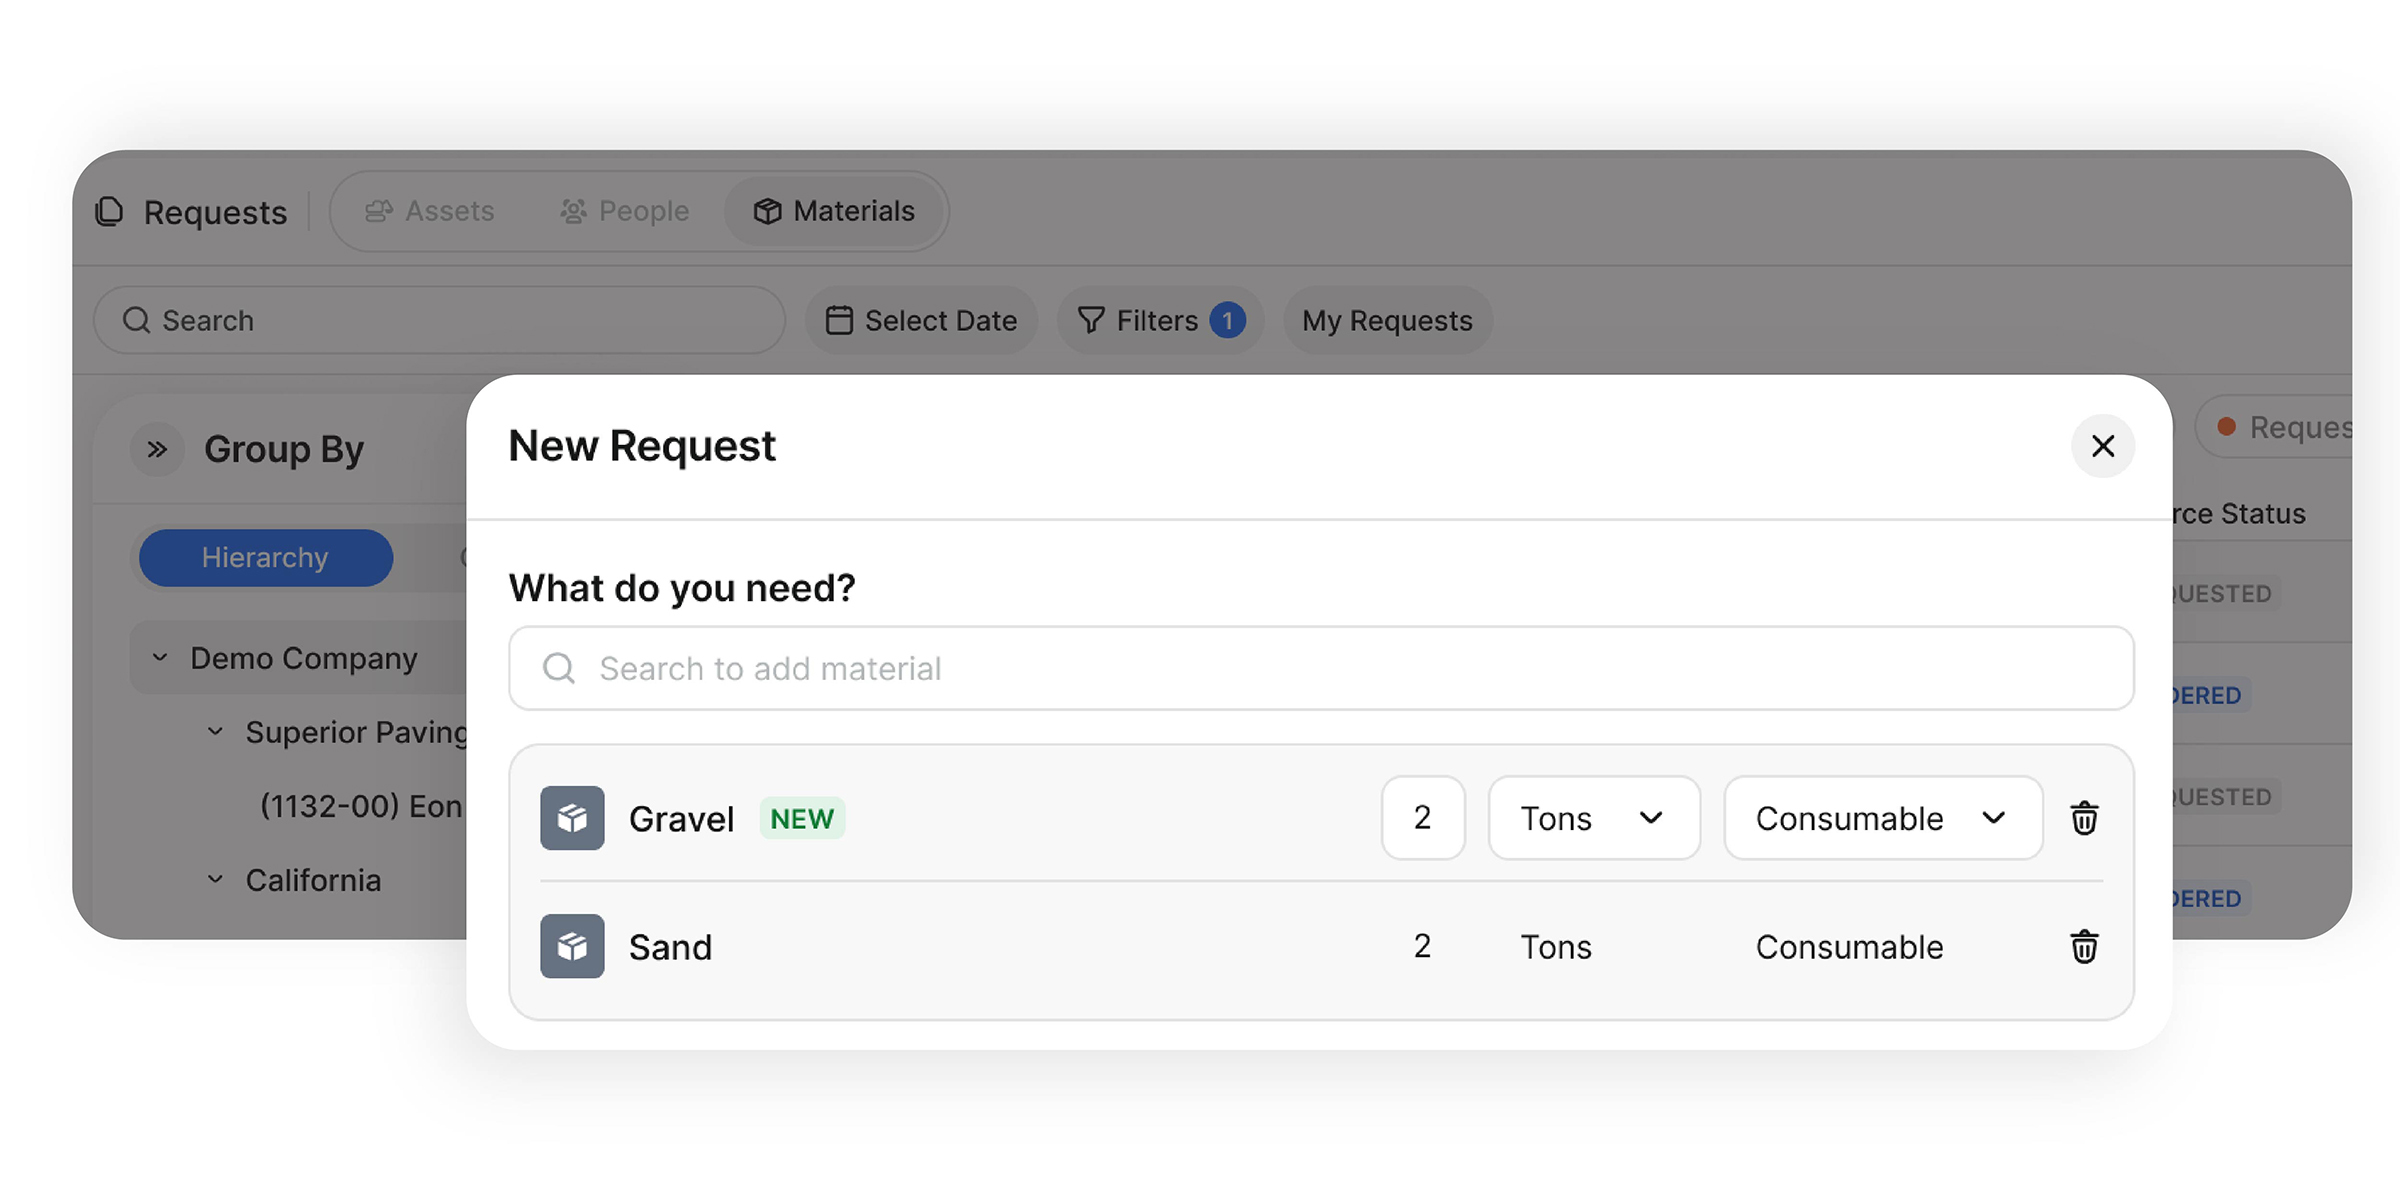
Task: Edit the Gravel quantity field showing 2
Action: [1423, 818]
